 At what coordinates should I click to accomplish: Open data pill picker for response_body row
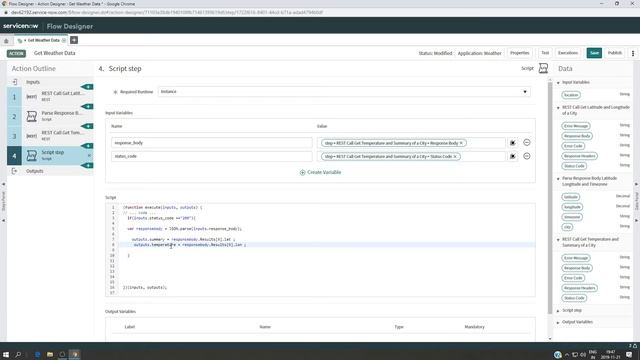[513, 143]
